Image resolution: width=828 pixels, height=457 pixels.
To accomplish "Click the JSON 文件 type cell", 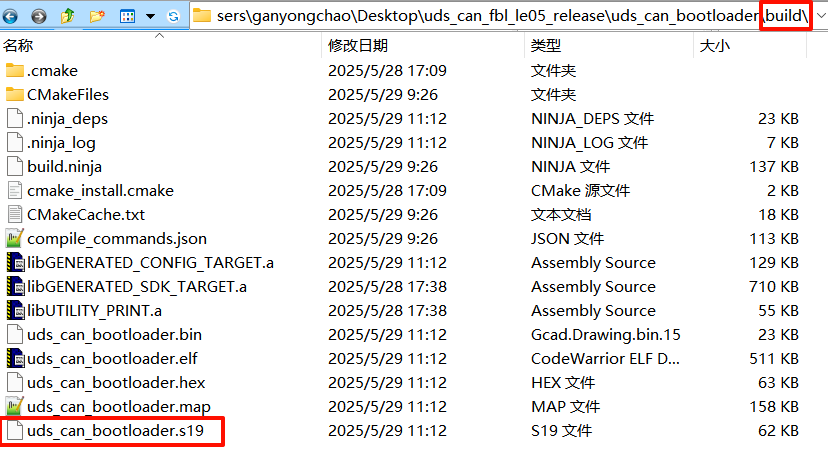I will (x=567, y=239).
